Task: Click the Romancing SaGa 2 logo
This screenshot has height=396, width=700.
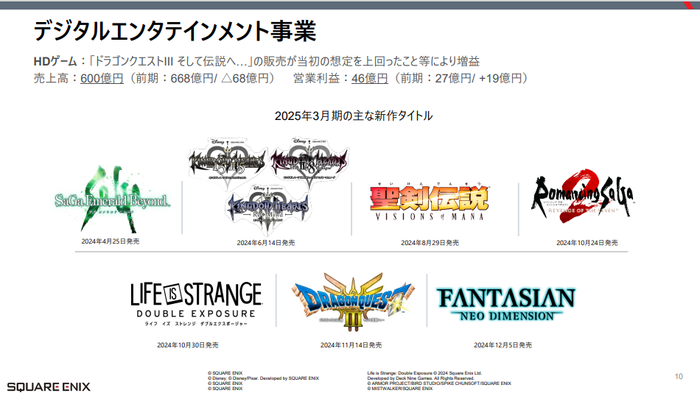Action: 582,197
